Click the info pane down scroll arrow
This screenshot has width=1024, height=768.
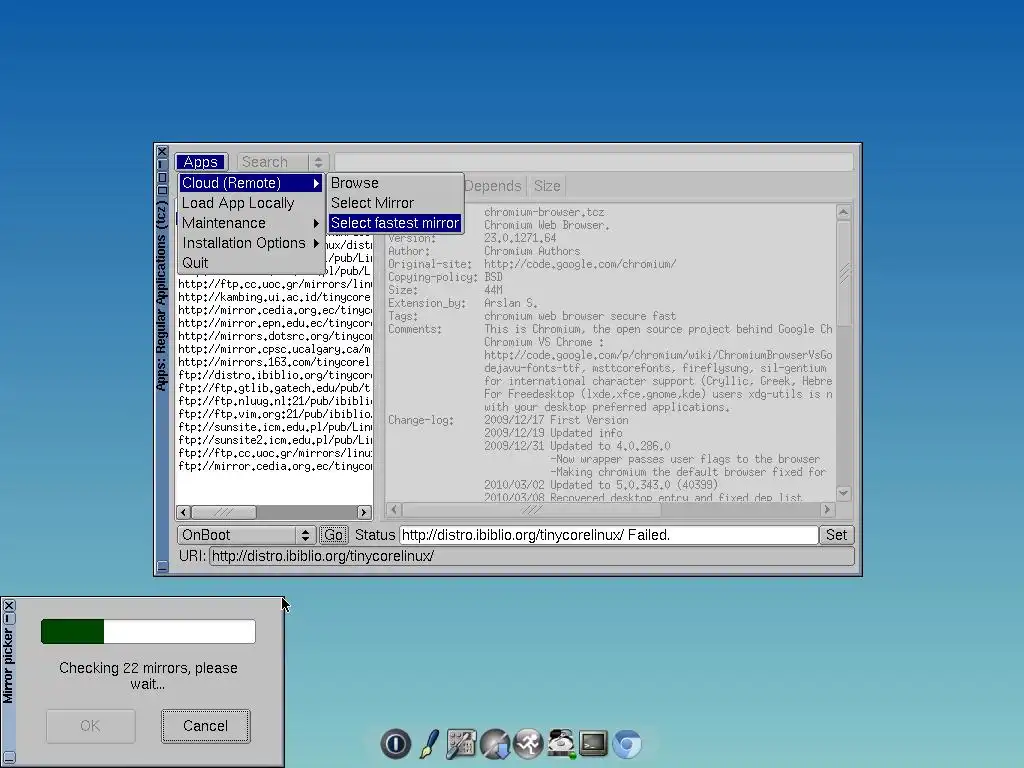tap(844, 494)
